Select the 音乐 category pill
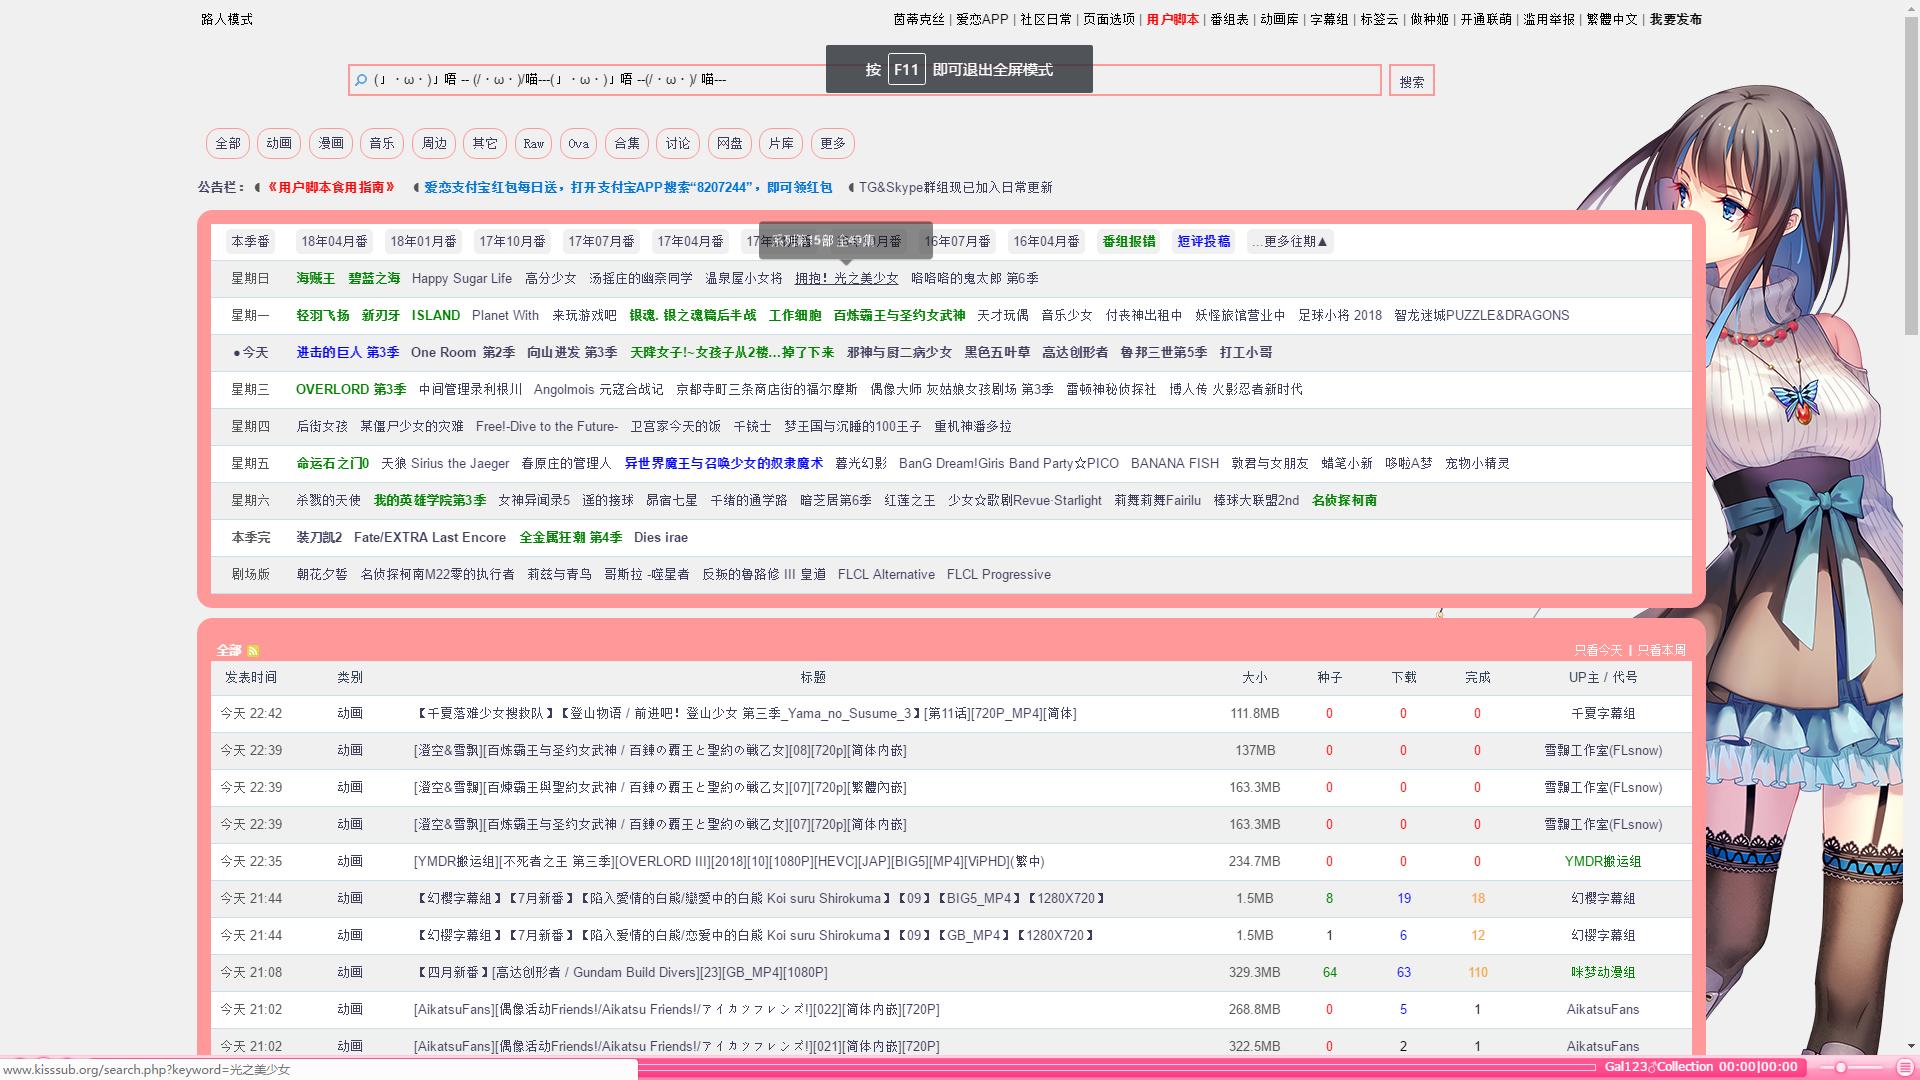 tap(382, 143)
